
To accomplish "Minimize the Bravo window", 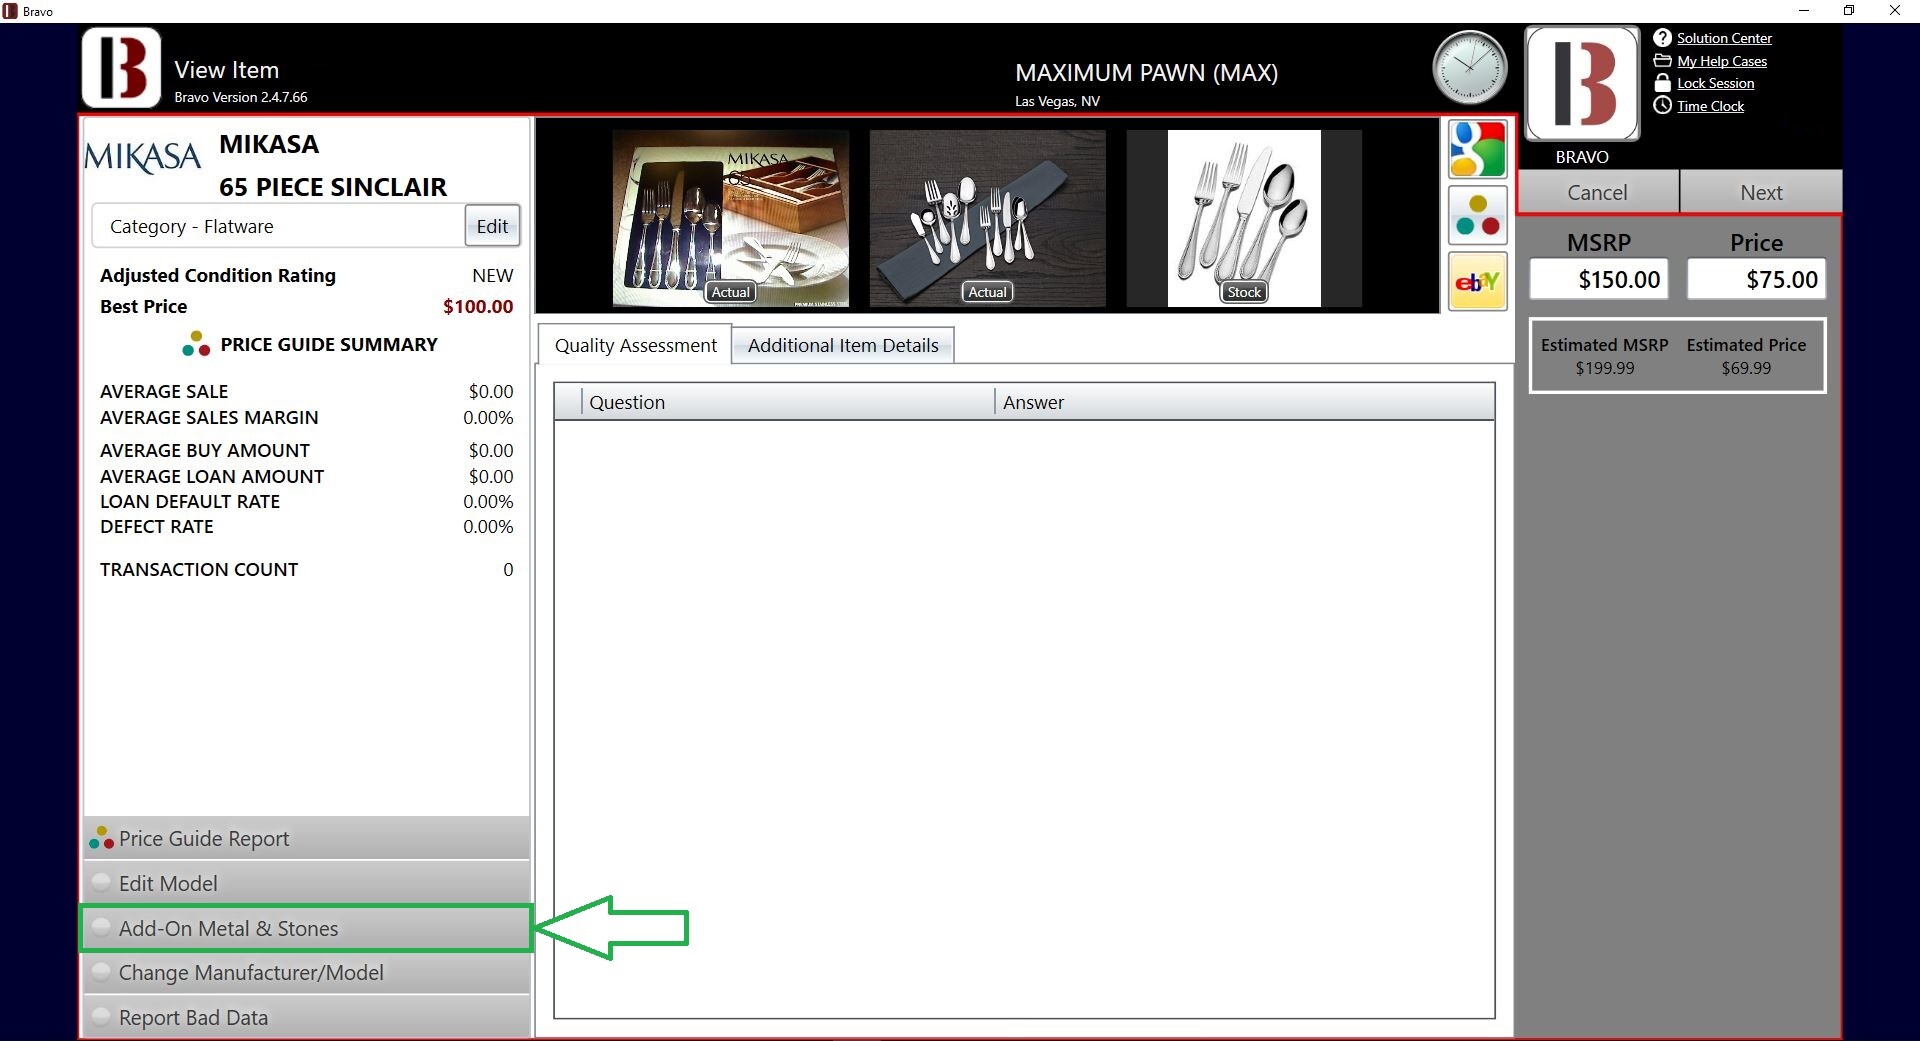I will click(1804, 11).
